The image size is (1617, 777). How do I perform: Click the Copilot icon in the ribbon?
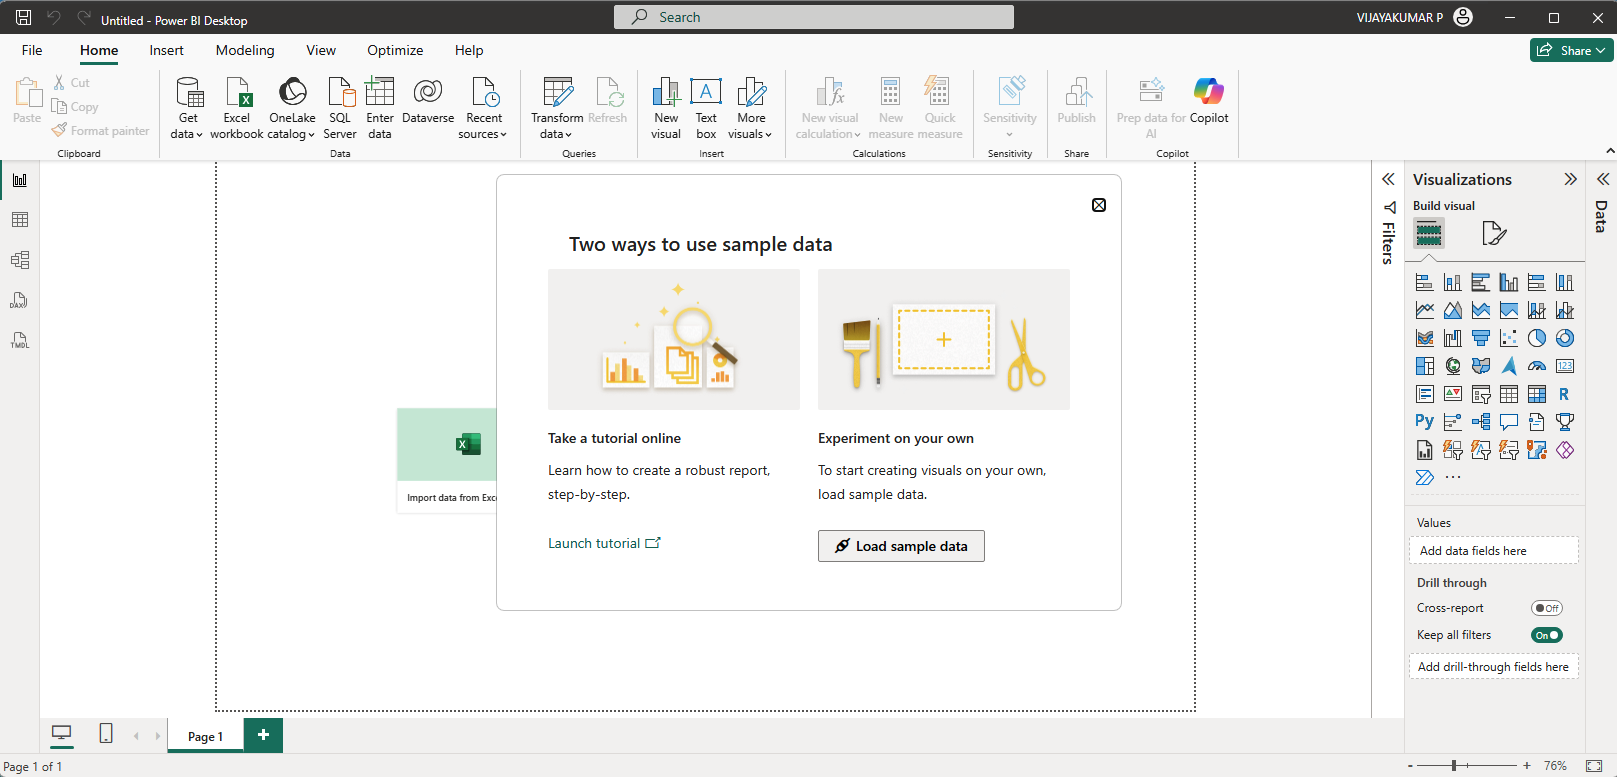(x=1208, y=93)
